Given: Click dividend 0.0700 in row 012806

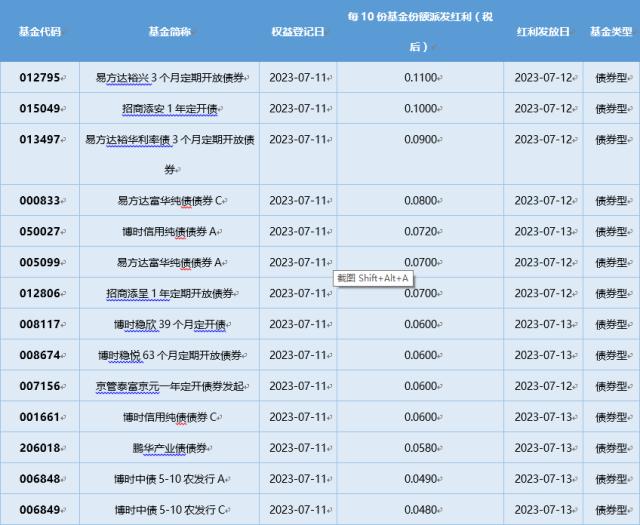Looking at the screenshot, I should click(420, 293).
